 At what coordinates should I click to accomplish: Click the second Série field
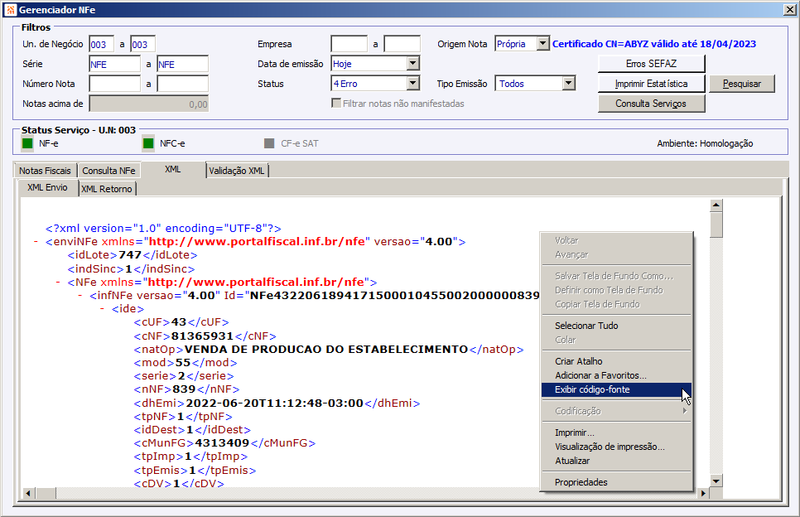(x=183, y=64)
